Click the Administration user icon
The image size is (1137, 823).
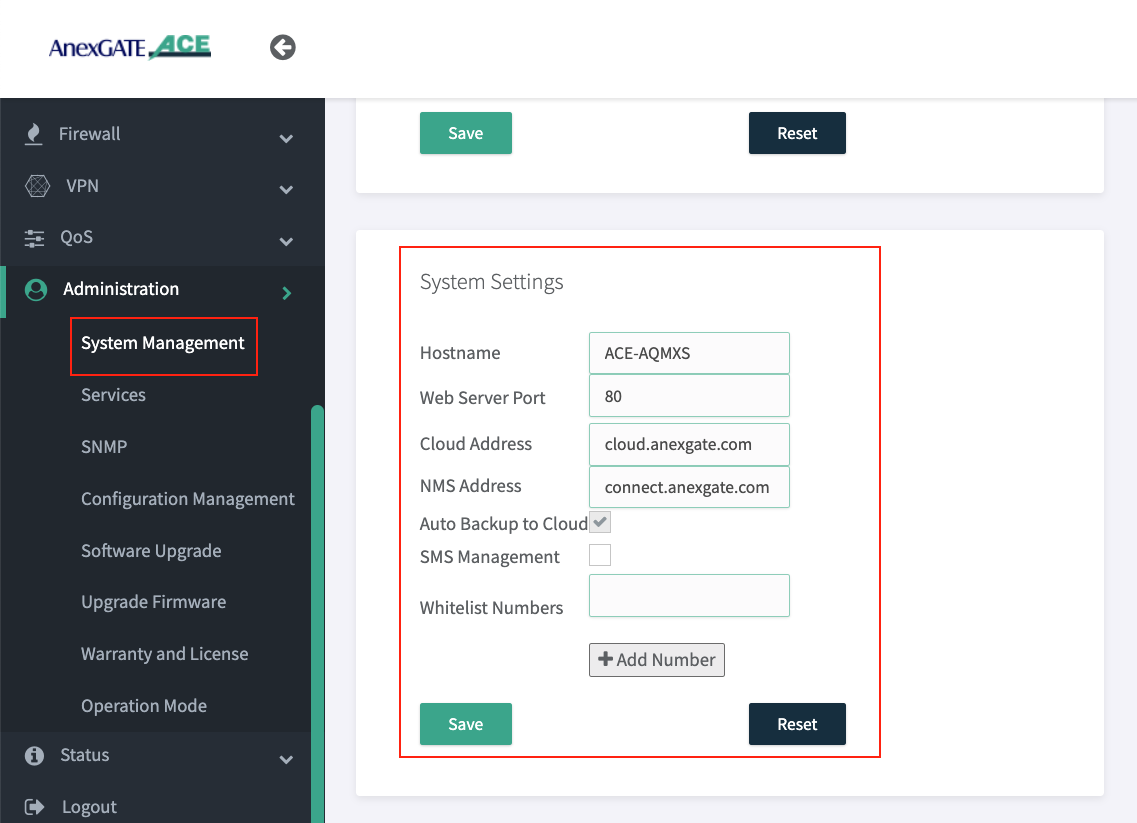tap(36, 290)
